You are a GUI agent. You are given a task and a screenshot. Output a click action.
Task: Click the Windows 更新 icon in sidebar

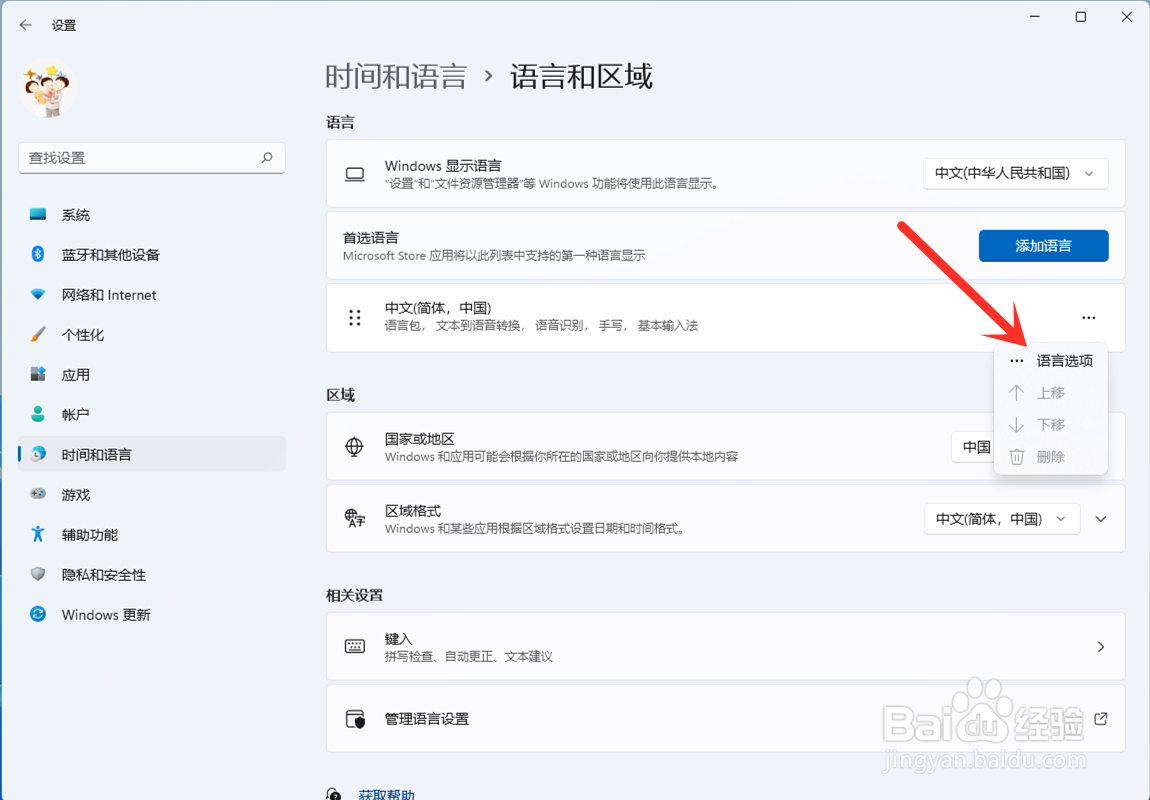tap(37, 614)
